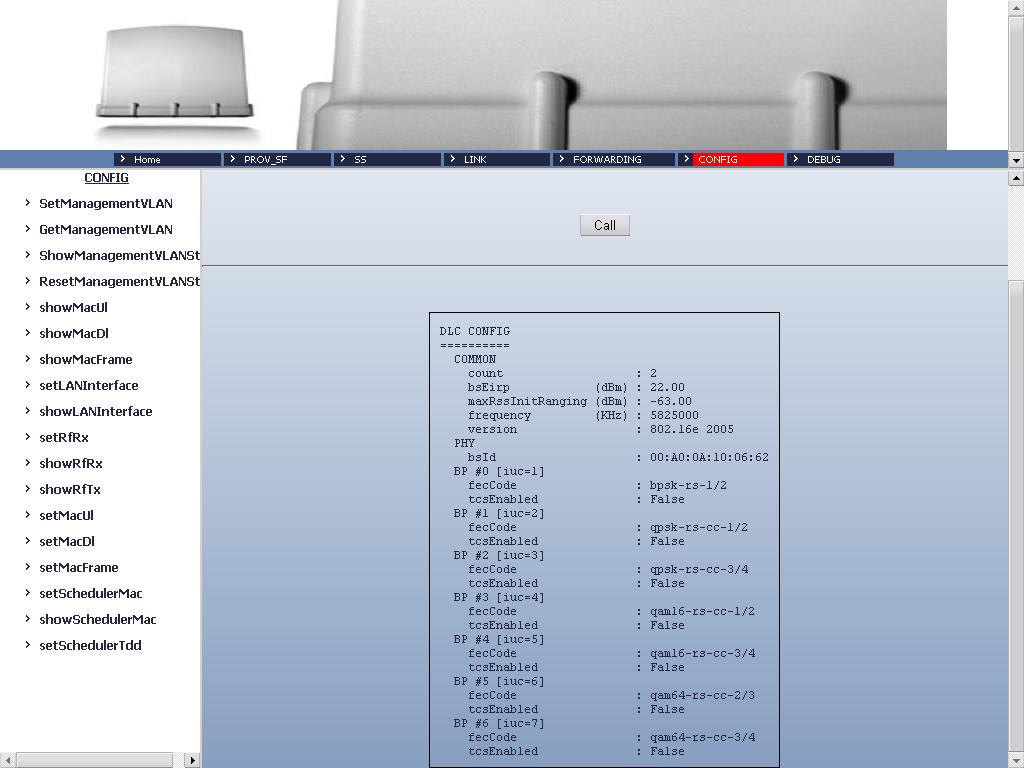Click the arrow icon beside setMacUl

click(x=27, y=515)
